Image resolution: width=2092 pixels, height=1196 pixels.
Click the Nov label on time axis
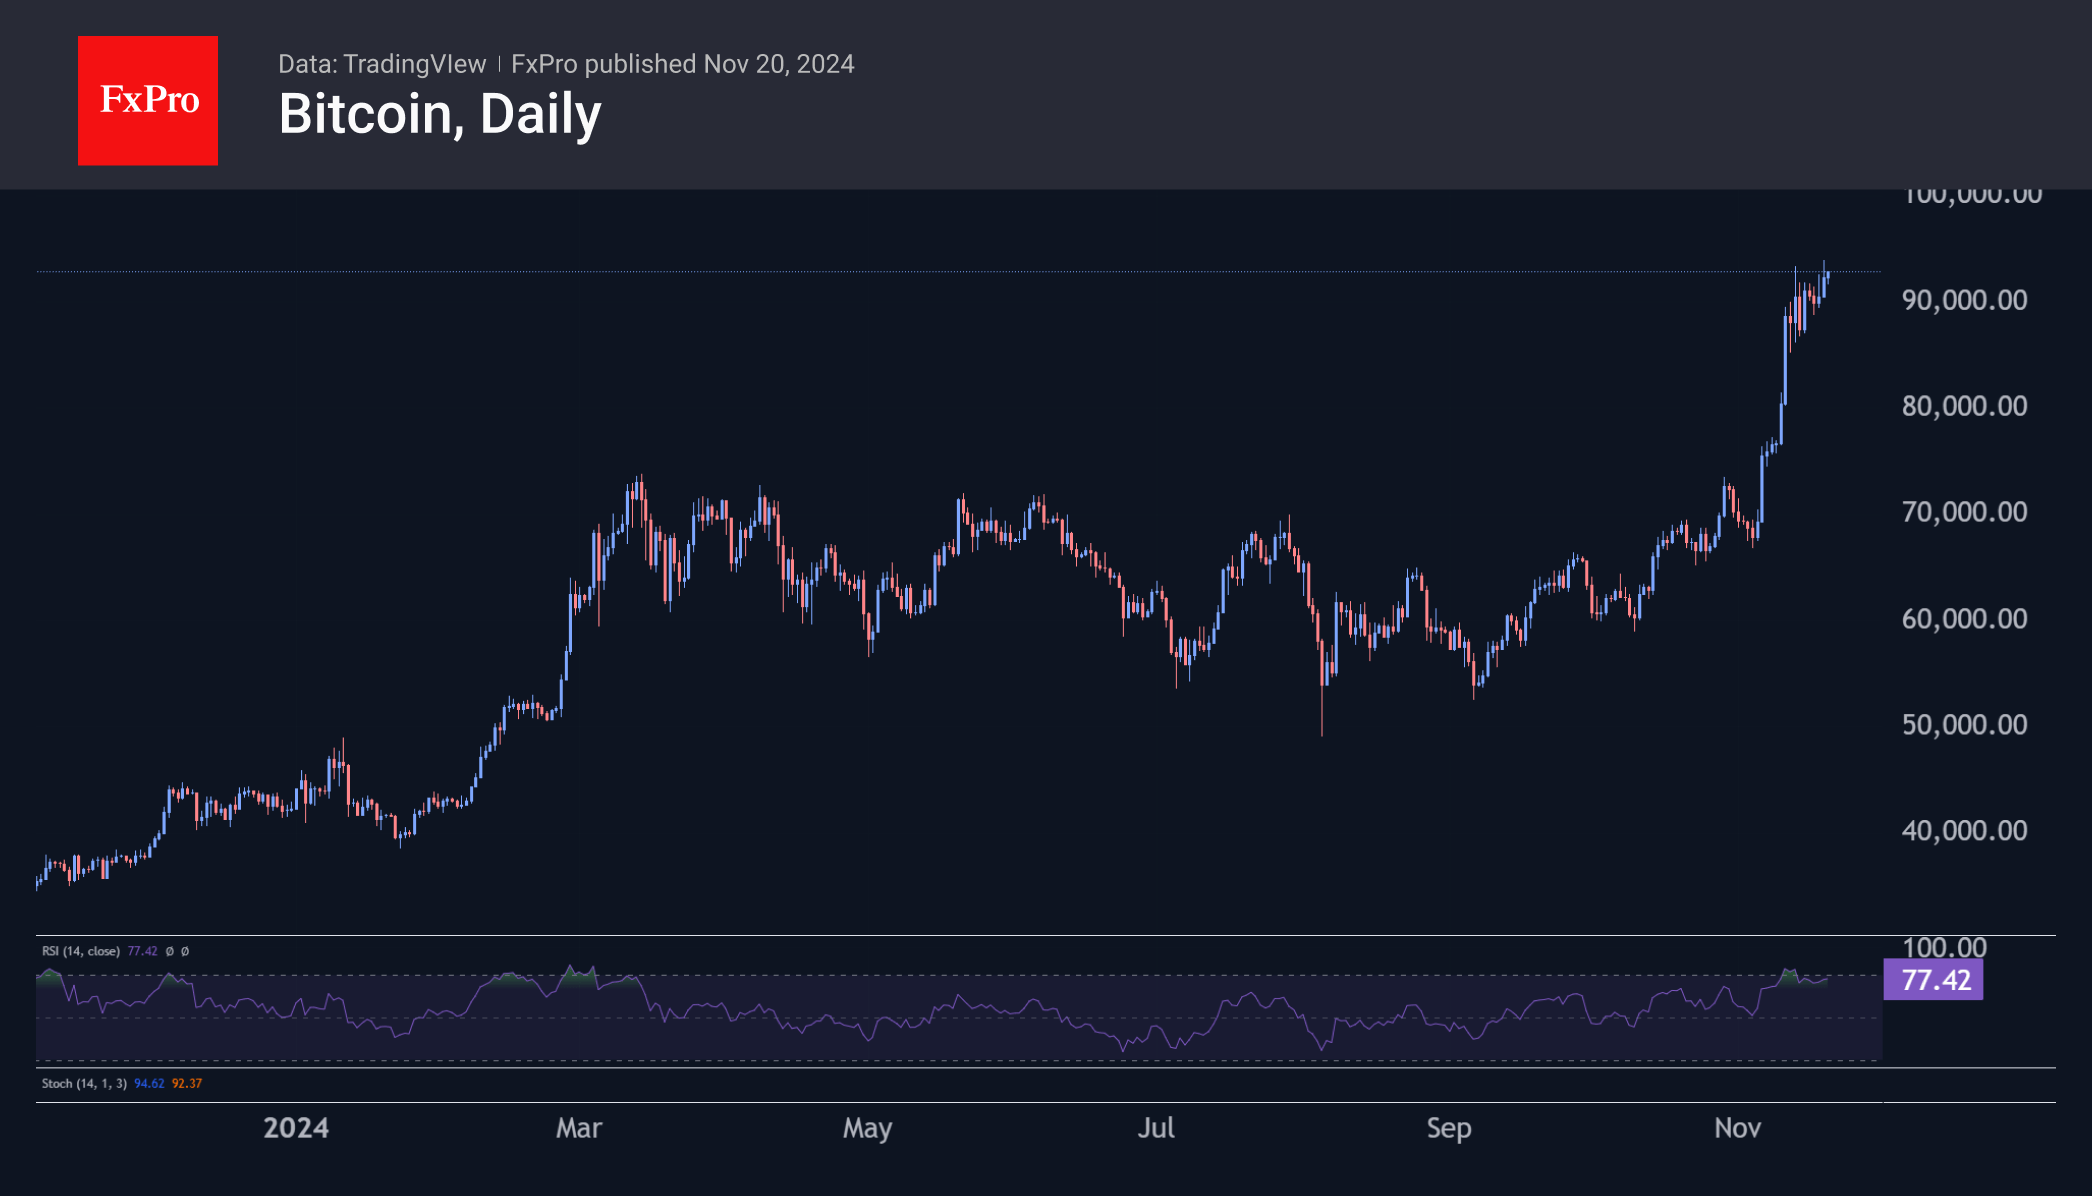click(1737, 1128)
